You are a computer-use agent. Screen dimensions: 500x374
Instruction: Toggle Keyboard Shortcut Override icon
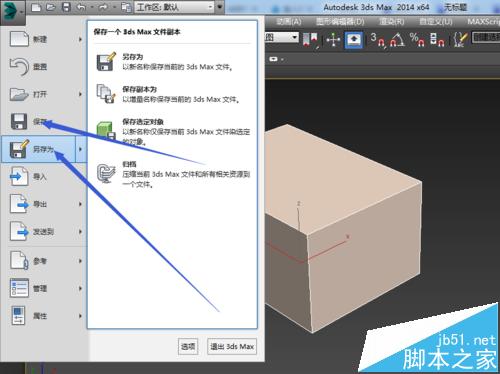pos(354,40)
